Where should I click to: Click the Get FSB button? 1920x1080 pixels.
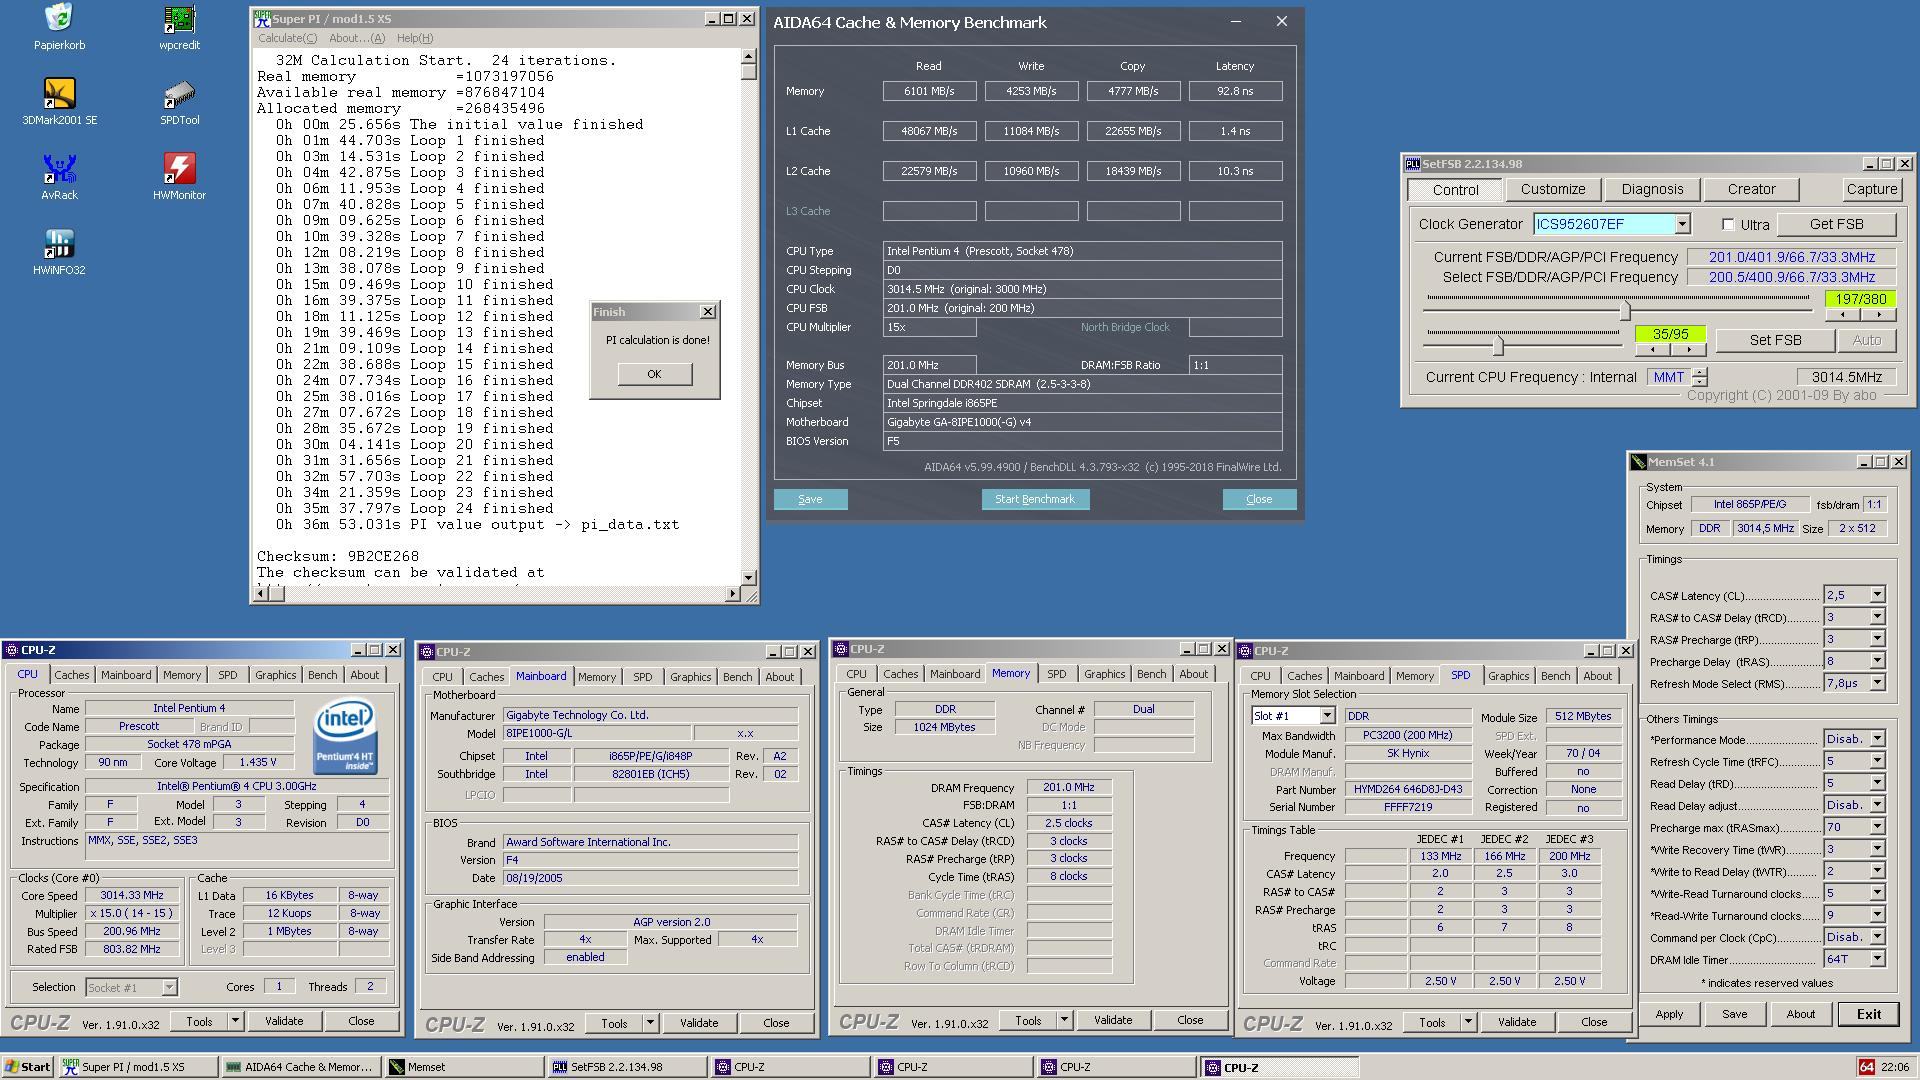pyautogui.click(x=1836, y=225)
